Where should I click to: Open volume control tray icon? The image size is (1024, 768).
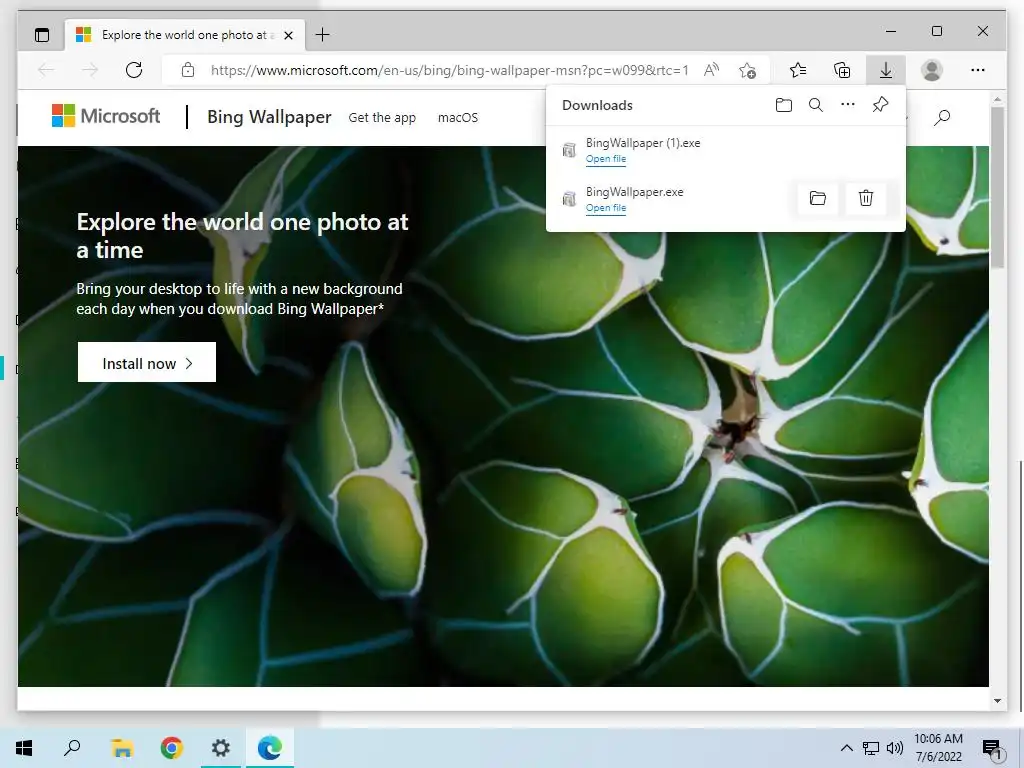coord(895,748)
